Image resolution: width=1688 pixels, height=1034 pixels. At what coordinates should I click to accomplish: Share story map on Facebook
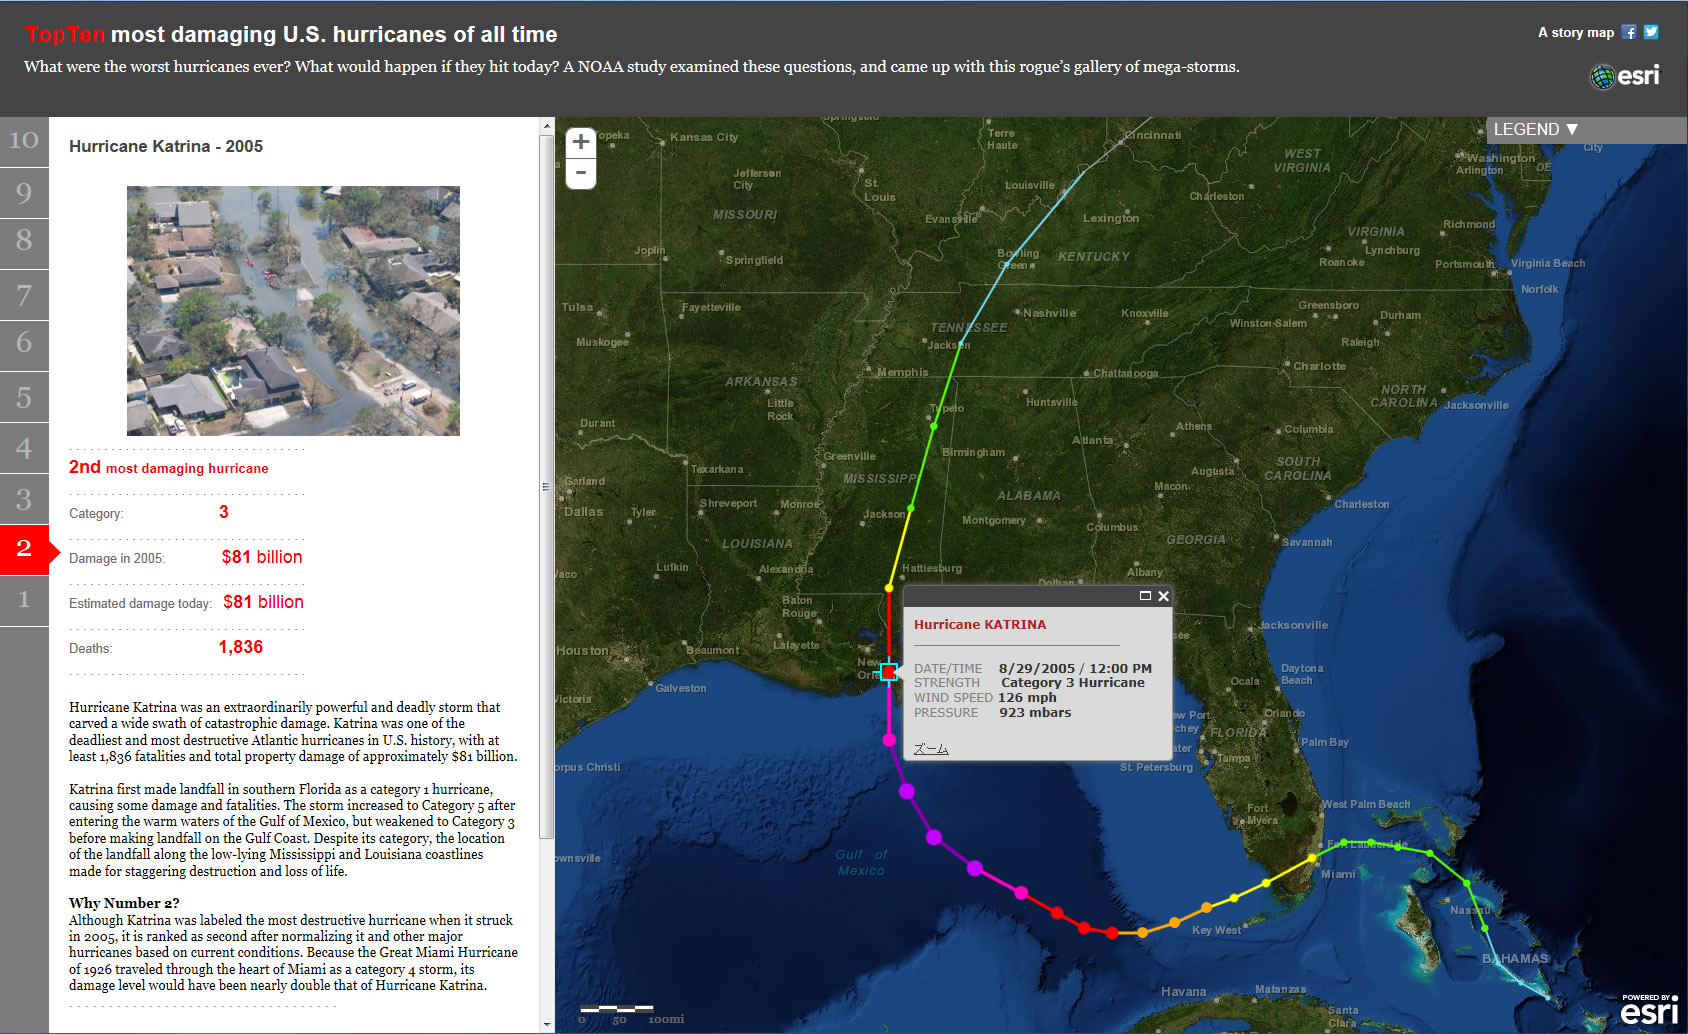1629,32
